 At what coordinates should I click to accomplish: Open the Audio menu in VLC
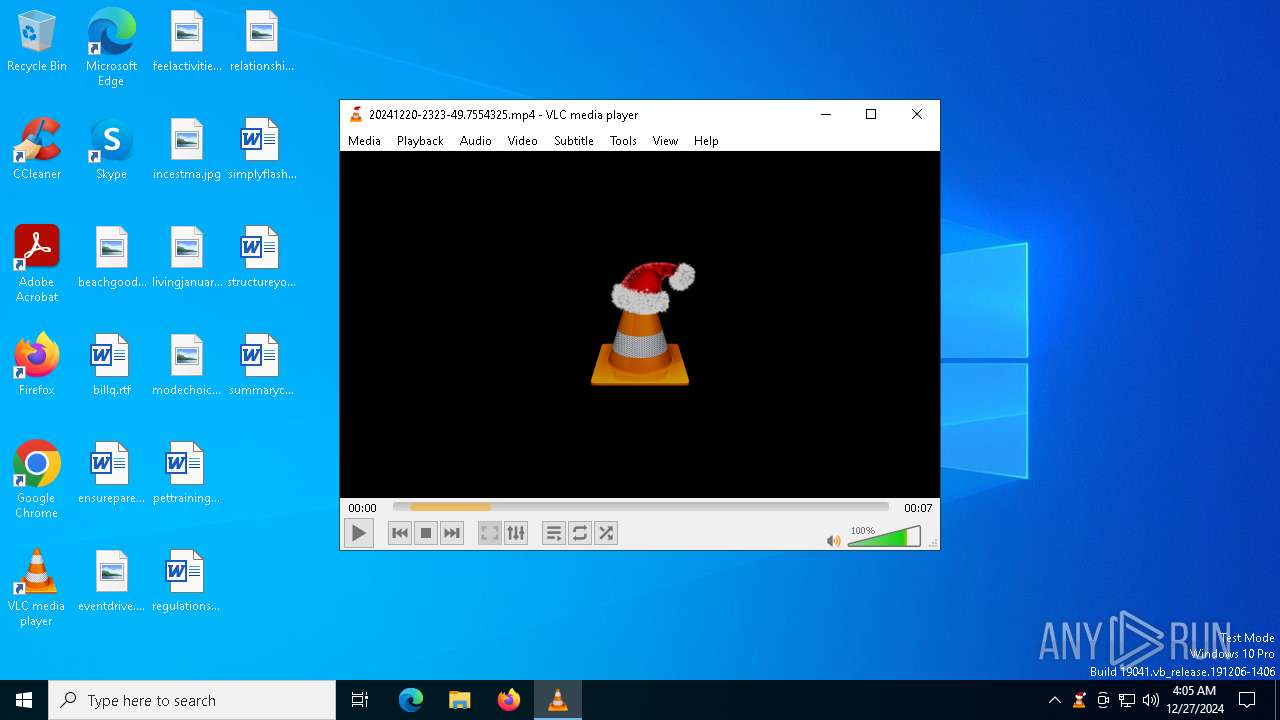coord(476,141)
